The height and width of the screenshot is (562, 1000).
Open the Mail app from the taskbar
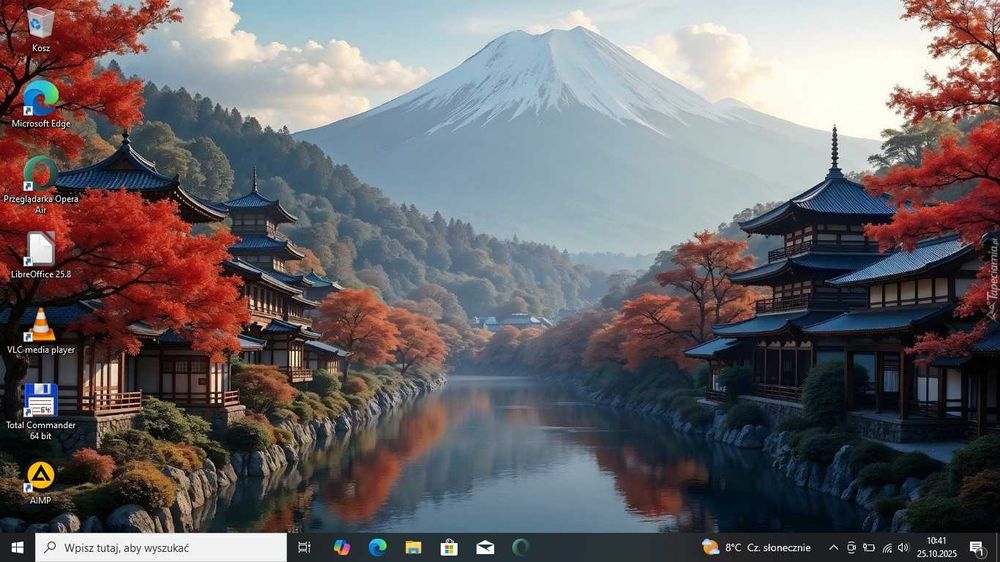click(x=485, y=547)
